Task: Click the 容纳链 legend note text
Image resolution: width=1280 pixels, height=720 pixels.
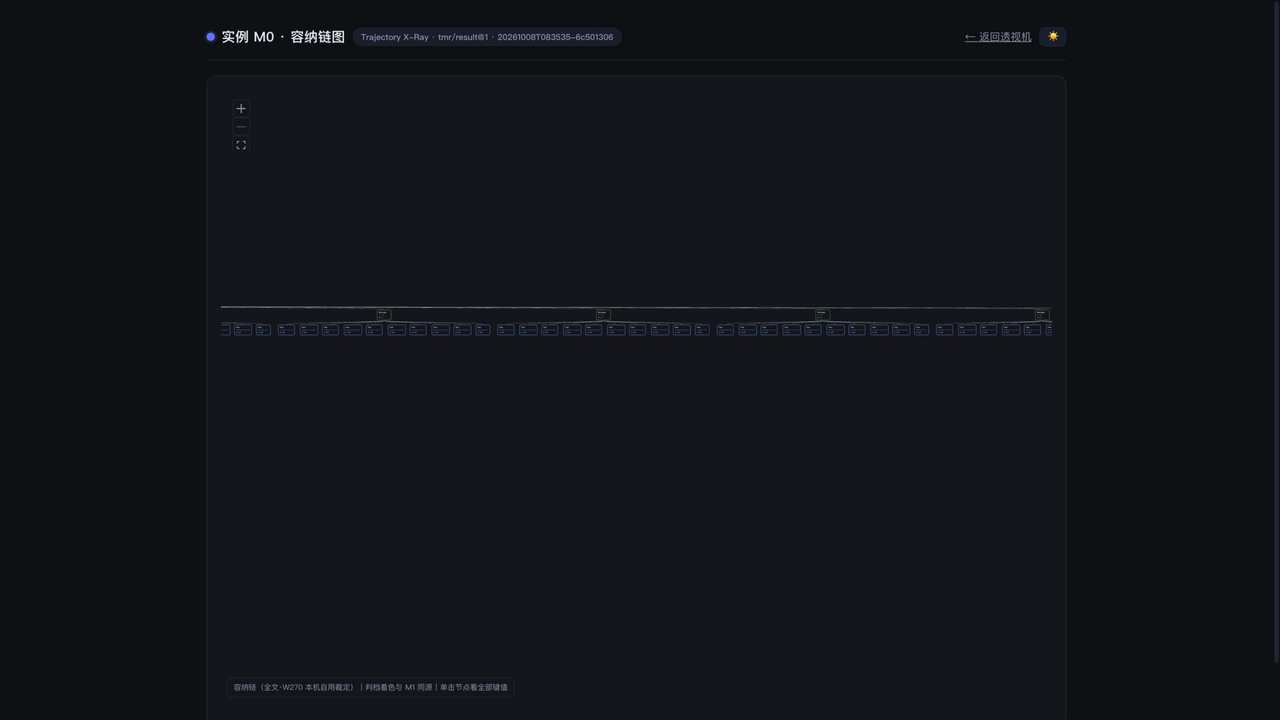Action: [x=370, y=687]
